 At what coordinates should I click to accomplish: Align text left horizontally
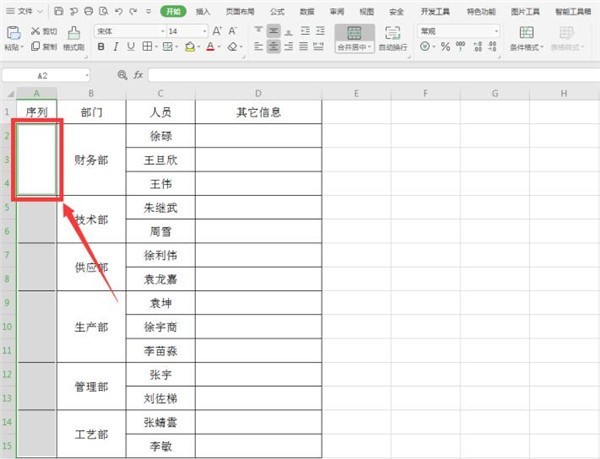pyautogui.click(x=259, y=47)
